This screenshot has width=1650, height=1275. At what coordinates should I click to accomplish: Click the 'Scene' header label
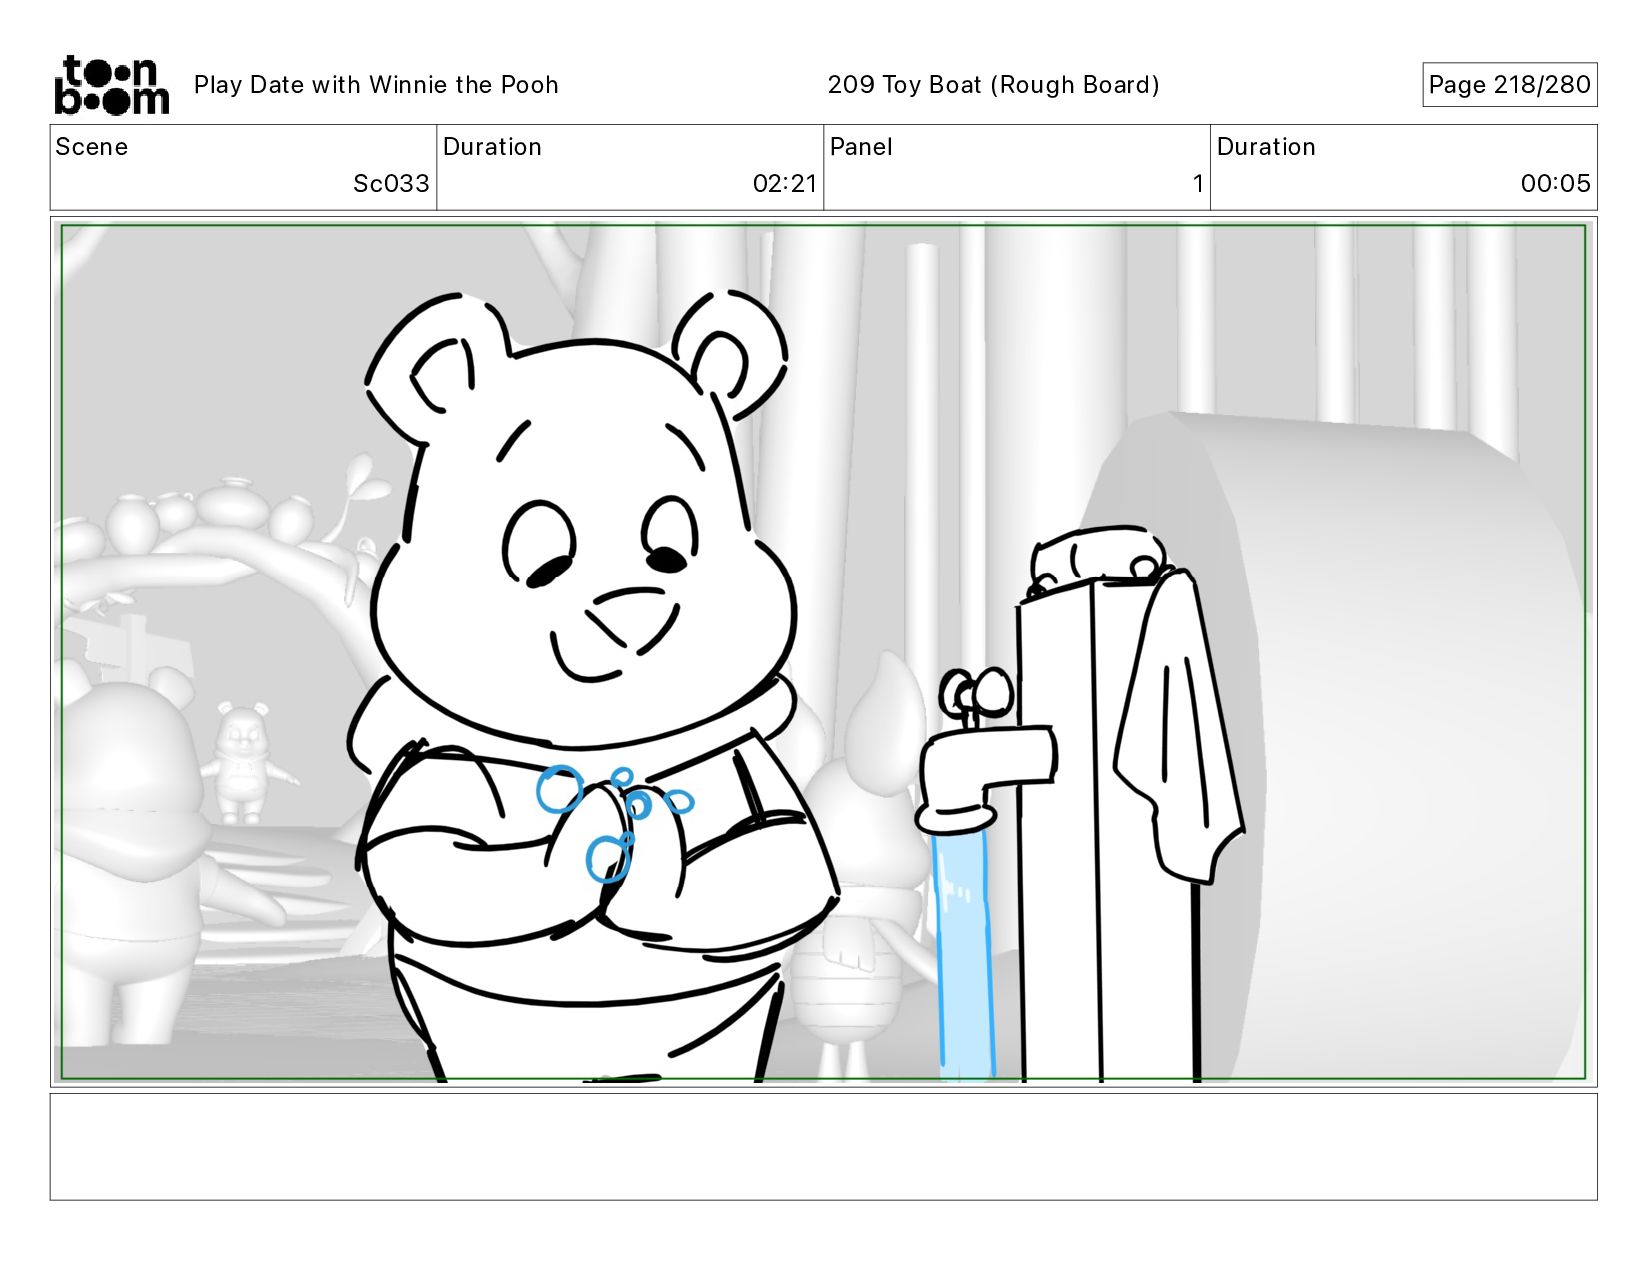tap(92, 147)
